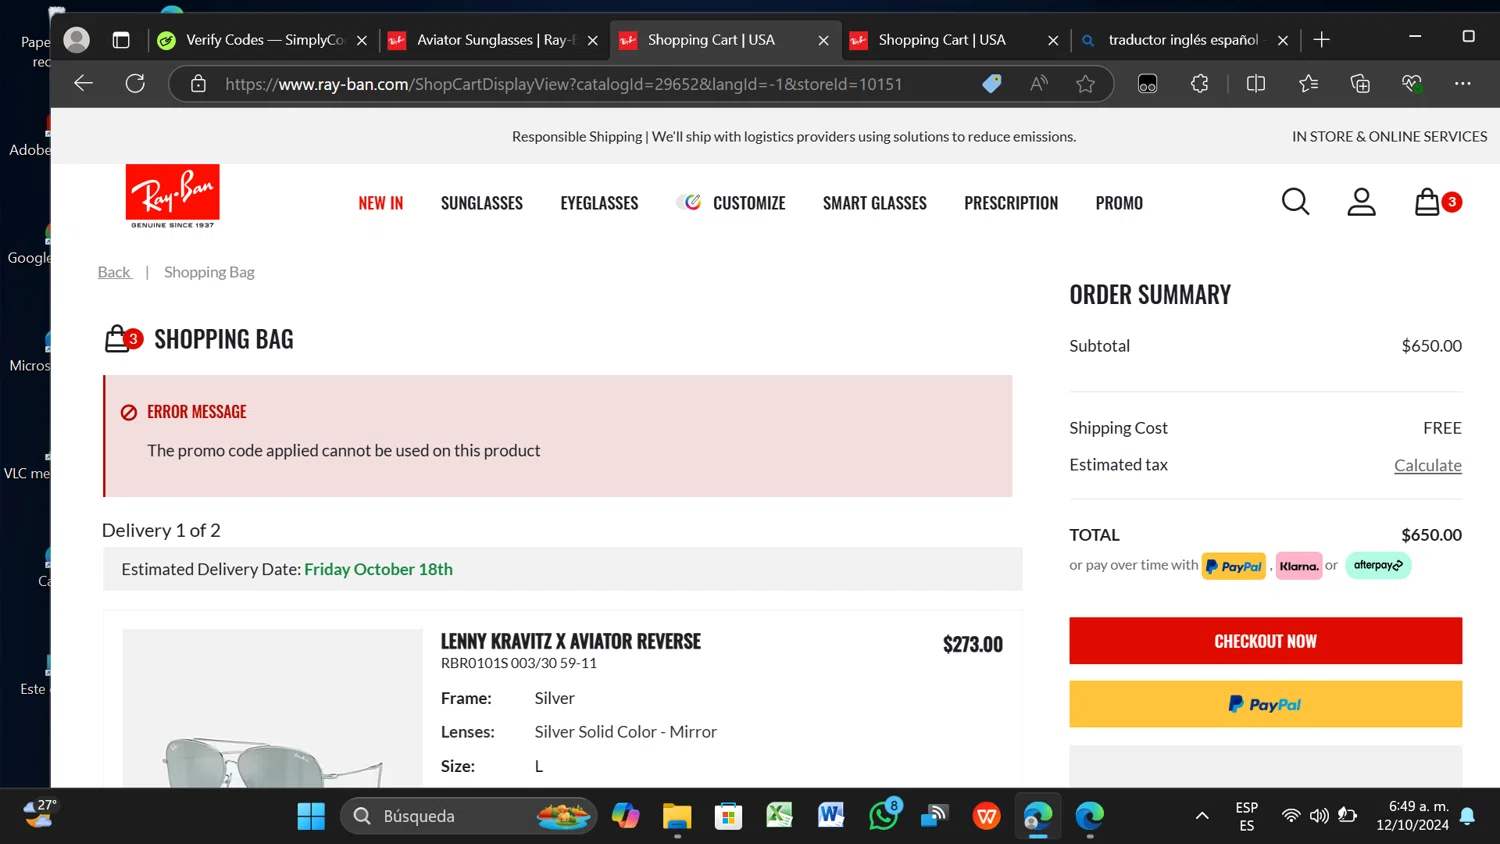Open LENNY KRAVITZ X AVIATOR REVERSE title
Screen dimensions: 1500x844
(571, 641)
